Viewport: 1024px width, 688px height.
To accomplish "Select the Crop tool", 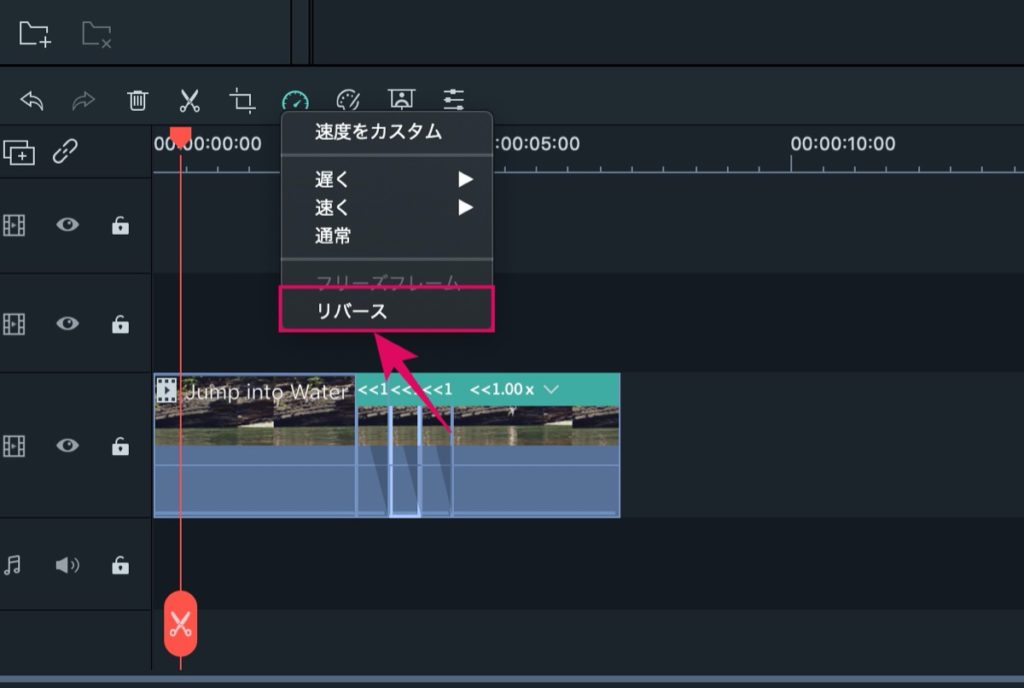I will [242, 101].
